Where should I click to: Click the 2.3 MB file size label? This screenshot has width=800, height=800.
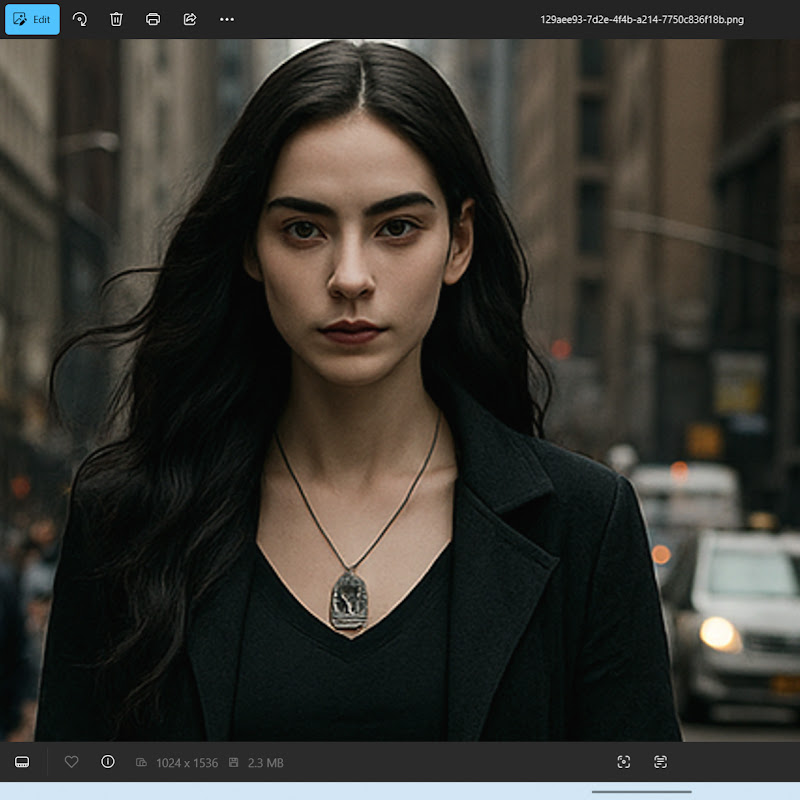click(x=264, y=763)
